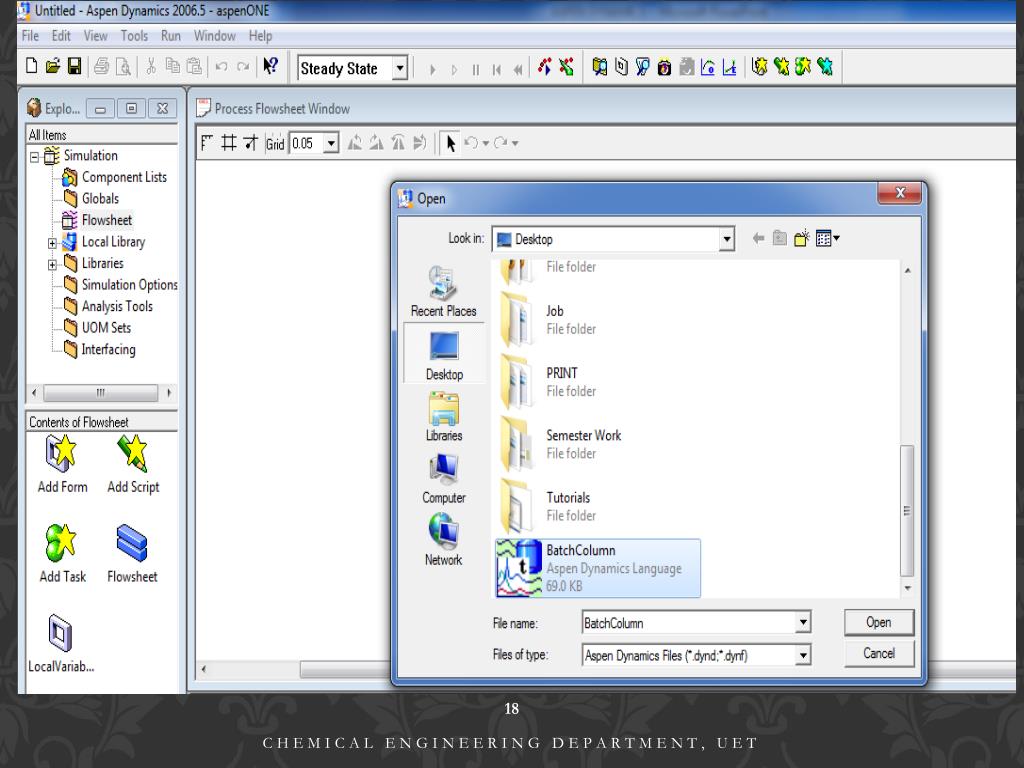Screen dimensions: 1024x768
Task: Click the file list vertical scrollbar thumb
Action: [x=907, y=511]
